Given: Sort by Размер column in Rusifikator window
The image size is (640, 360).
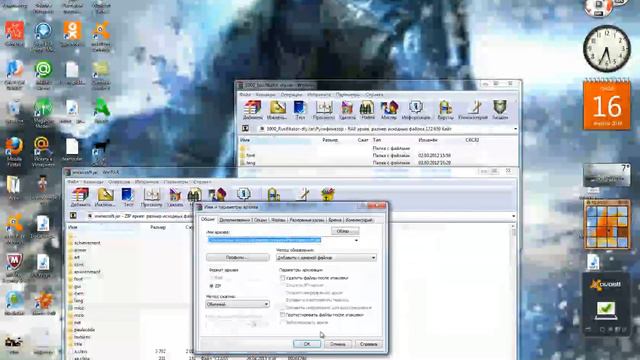Looking at the screenshot, I should click(330, 140).
